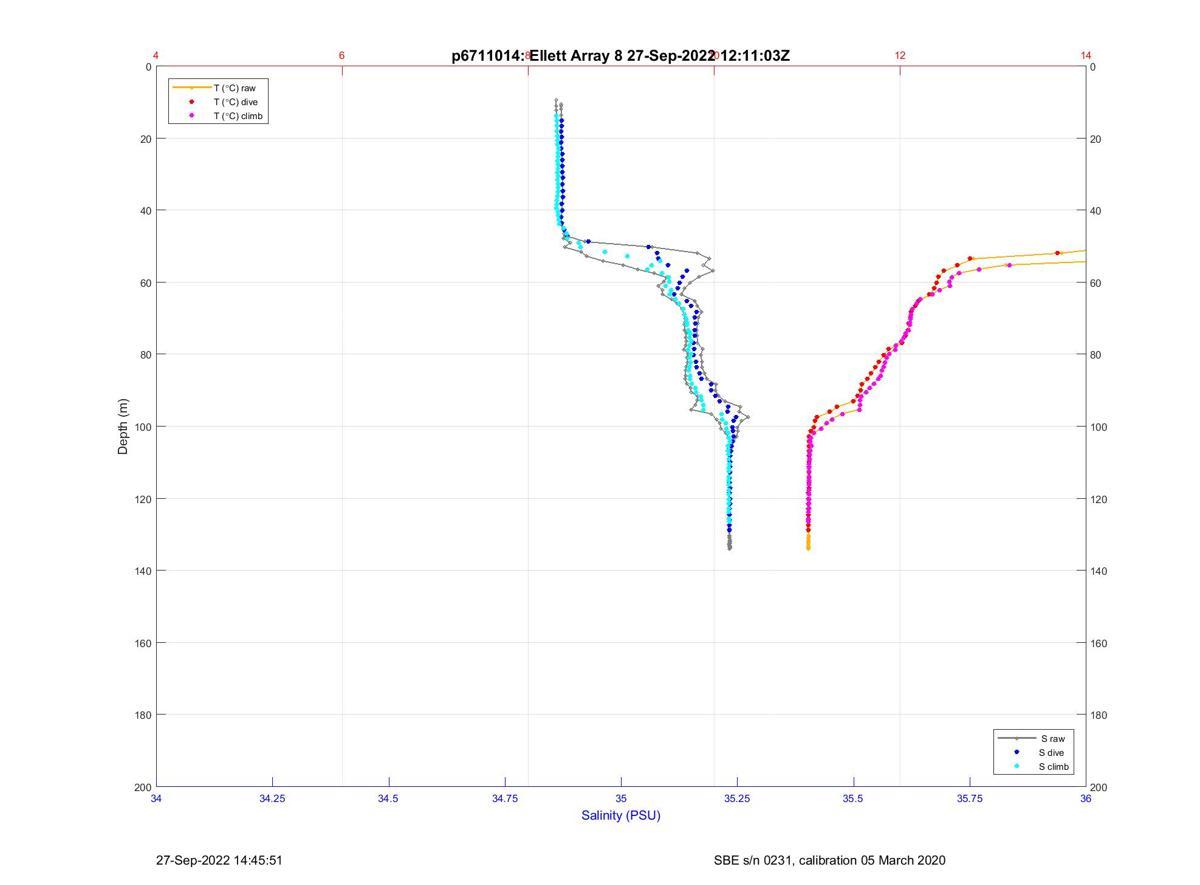The image size is (1200, 885).
Task: Click red temperature tick '6' on top axis
Action: (342, 56)
